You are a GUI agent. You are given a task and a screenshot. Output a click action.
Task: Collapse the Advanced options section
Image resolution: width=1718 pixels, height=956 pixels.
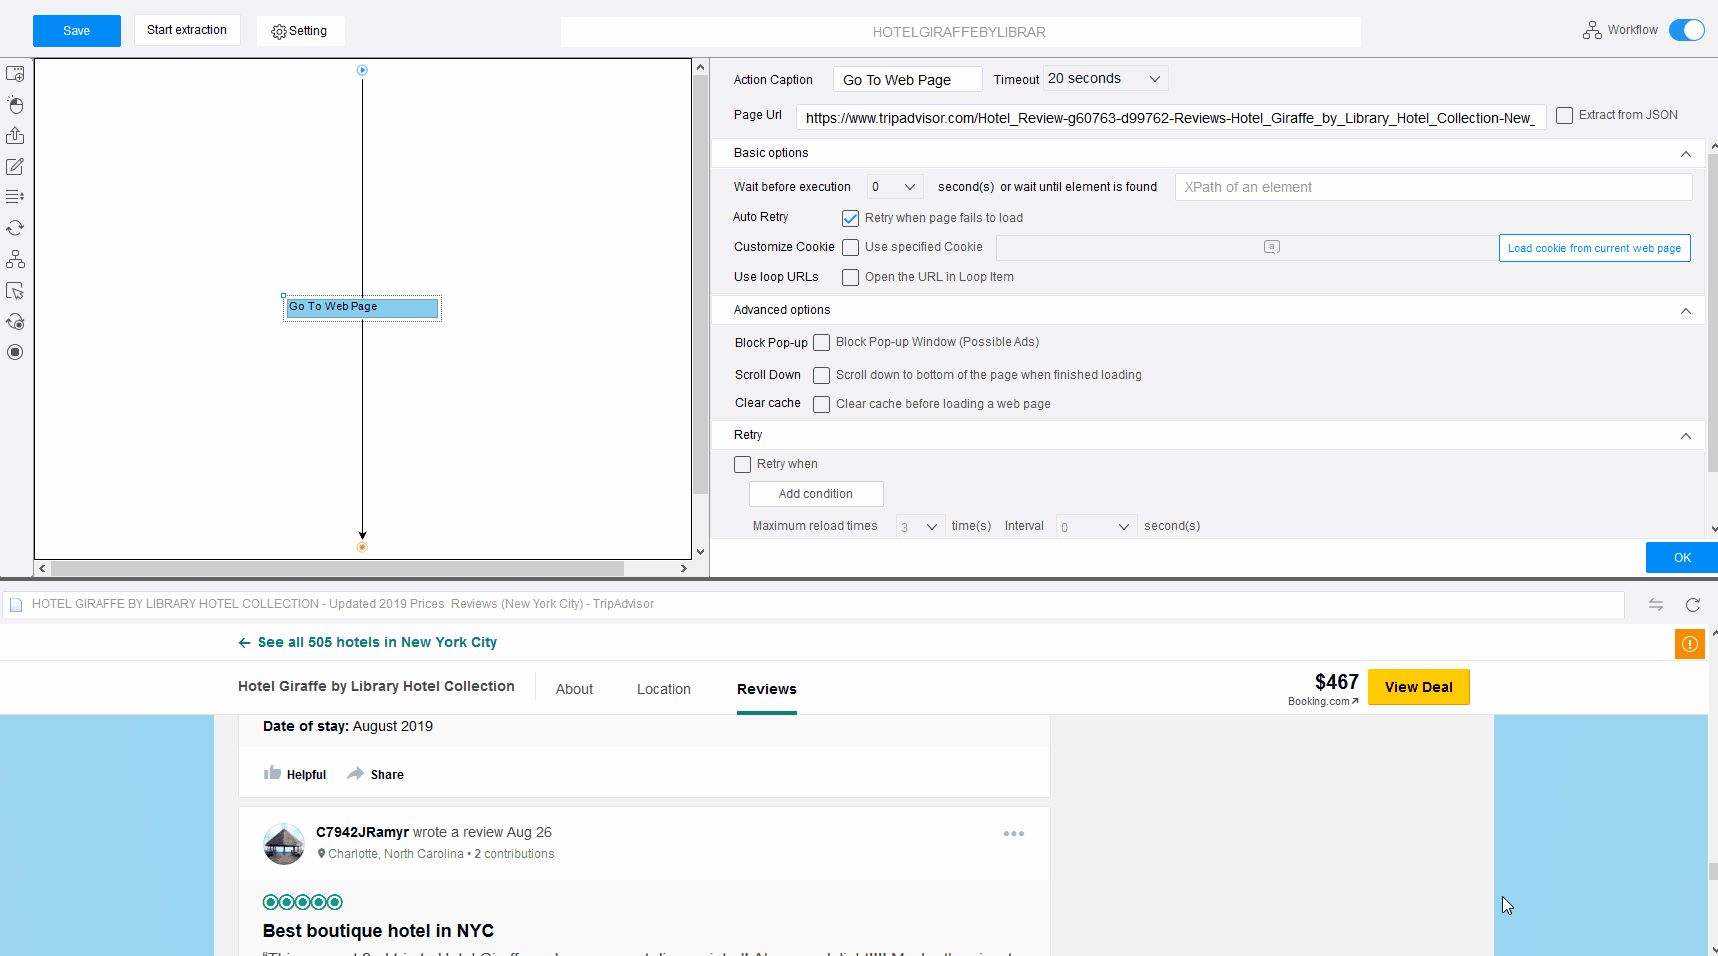[1686, 311]
